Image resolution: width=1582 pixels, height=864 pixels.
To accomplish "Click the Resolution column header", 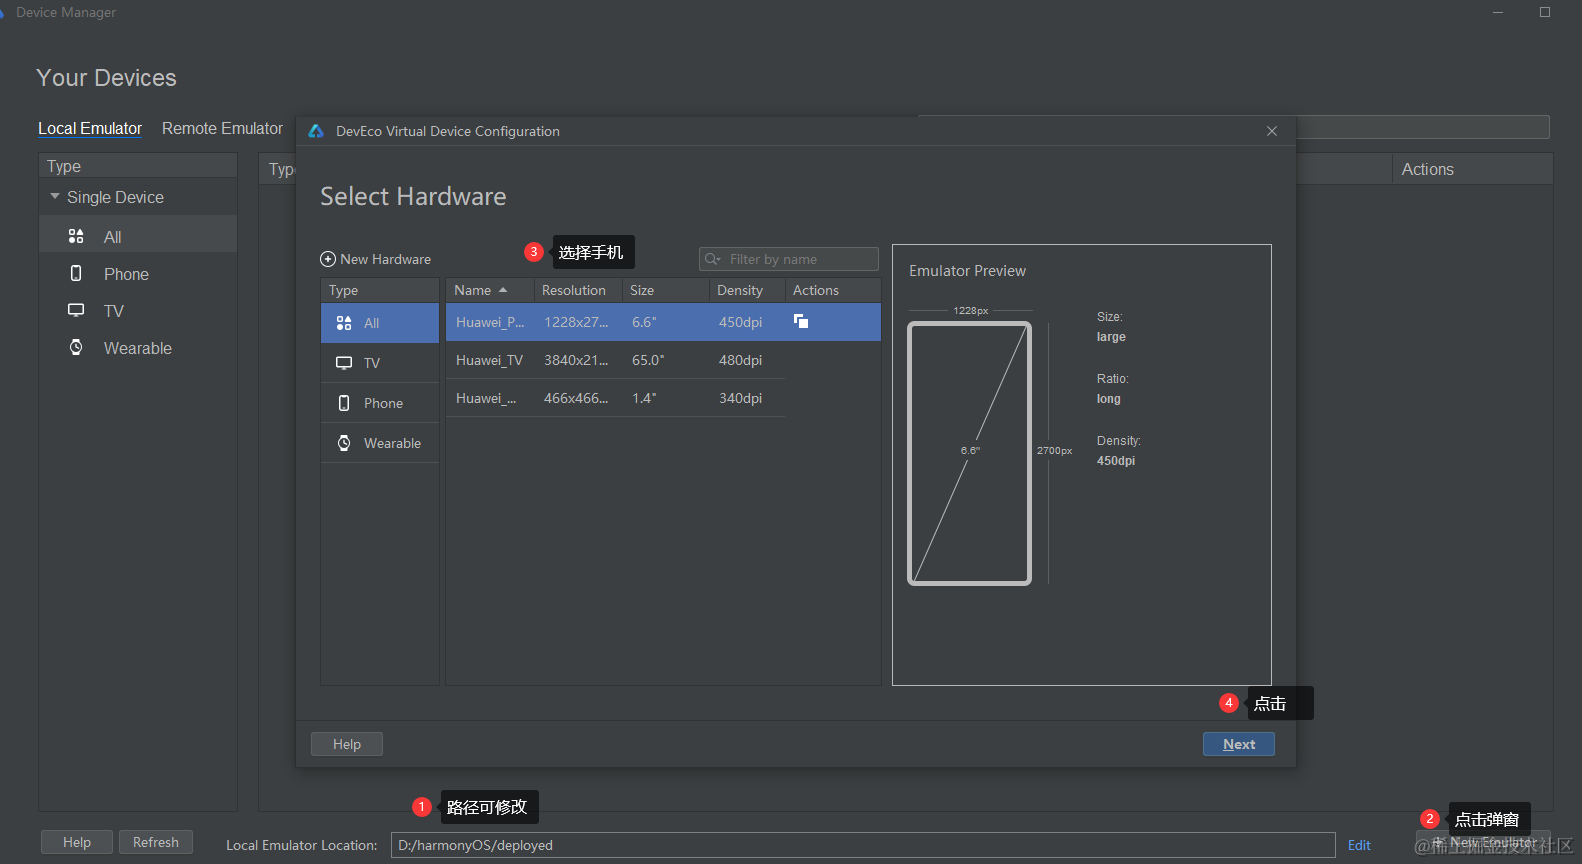I will point(577,290).
